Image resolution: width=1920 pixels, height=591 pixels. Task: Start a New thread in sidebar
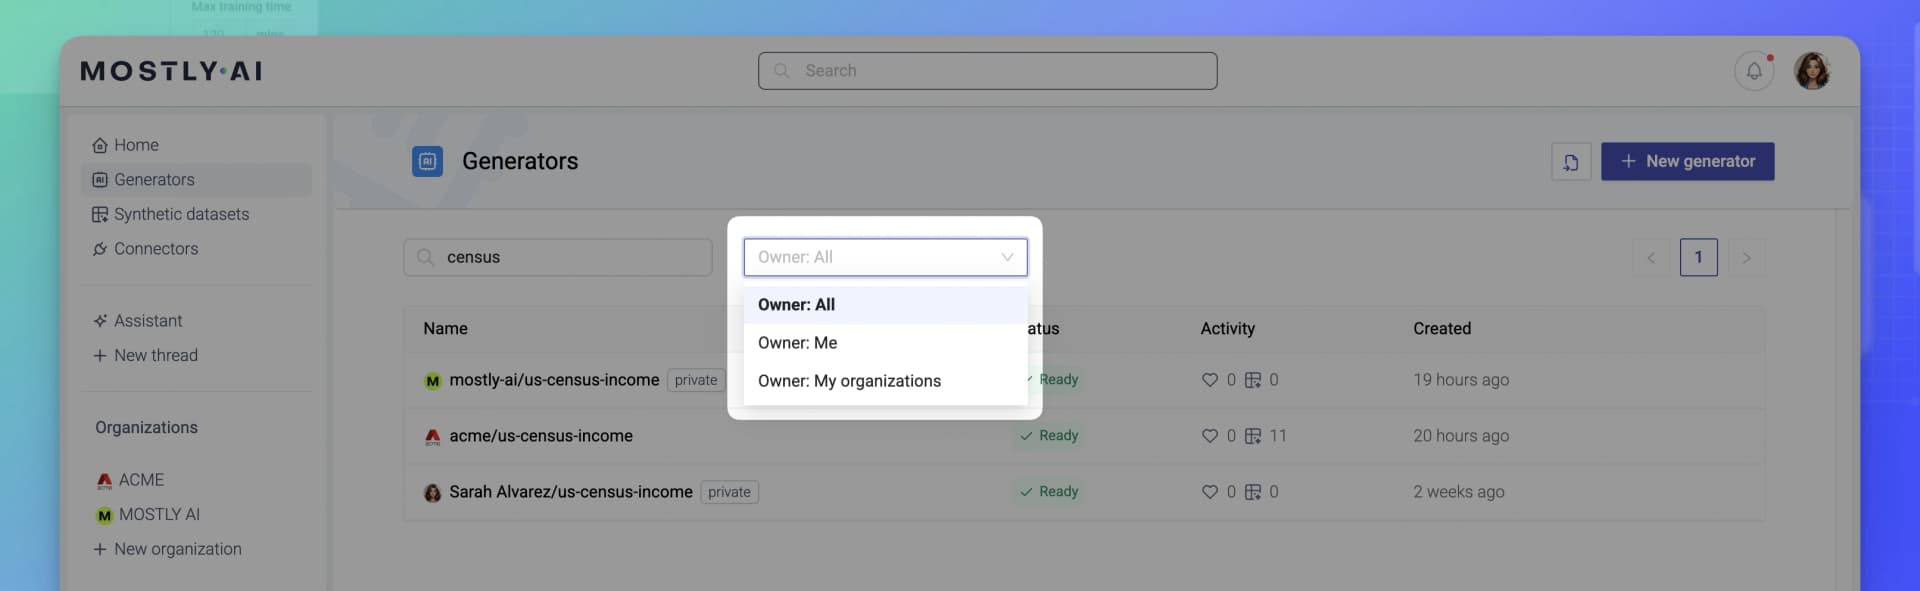tap(155, 355)
